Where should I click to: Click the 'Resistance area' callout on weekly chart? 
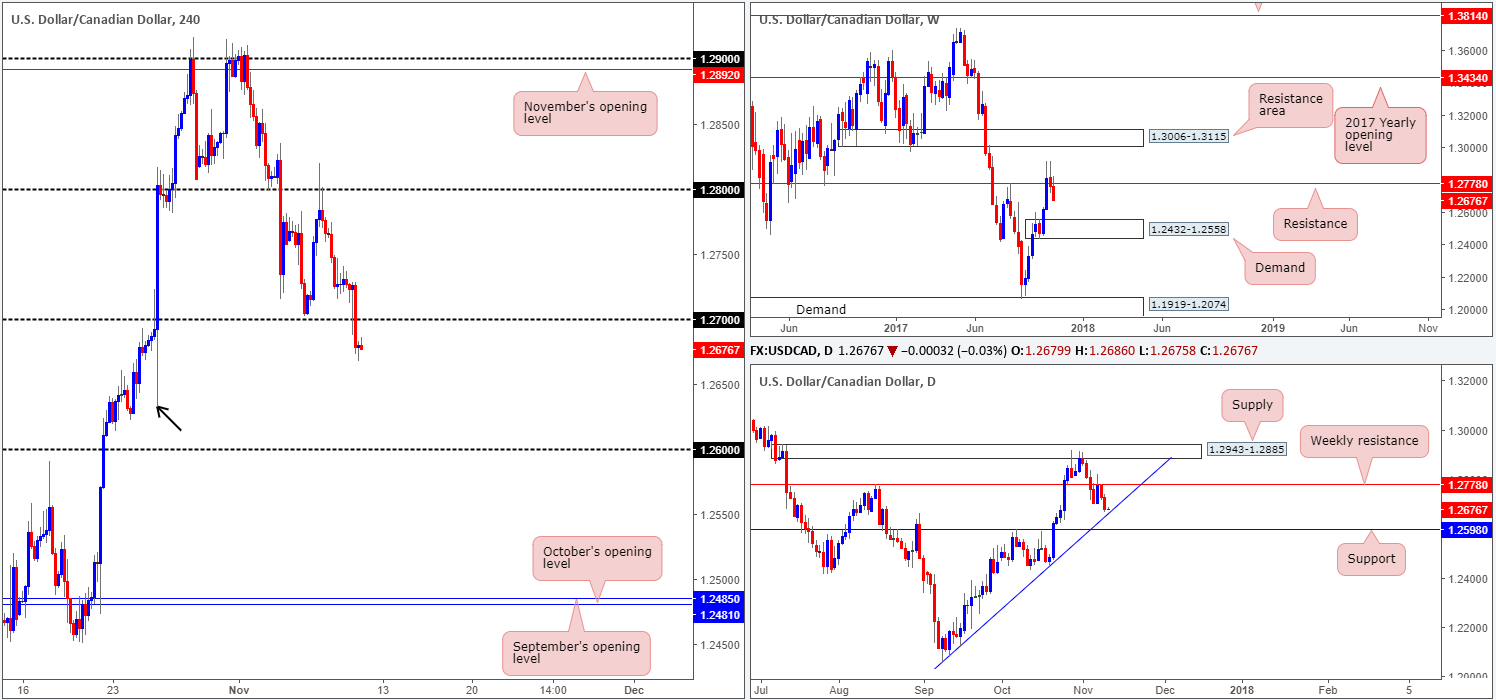point(1290,105)
